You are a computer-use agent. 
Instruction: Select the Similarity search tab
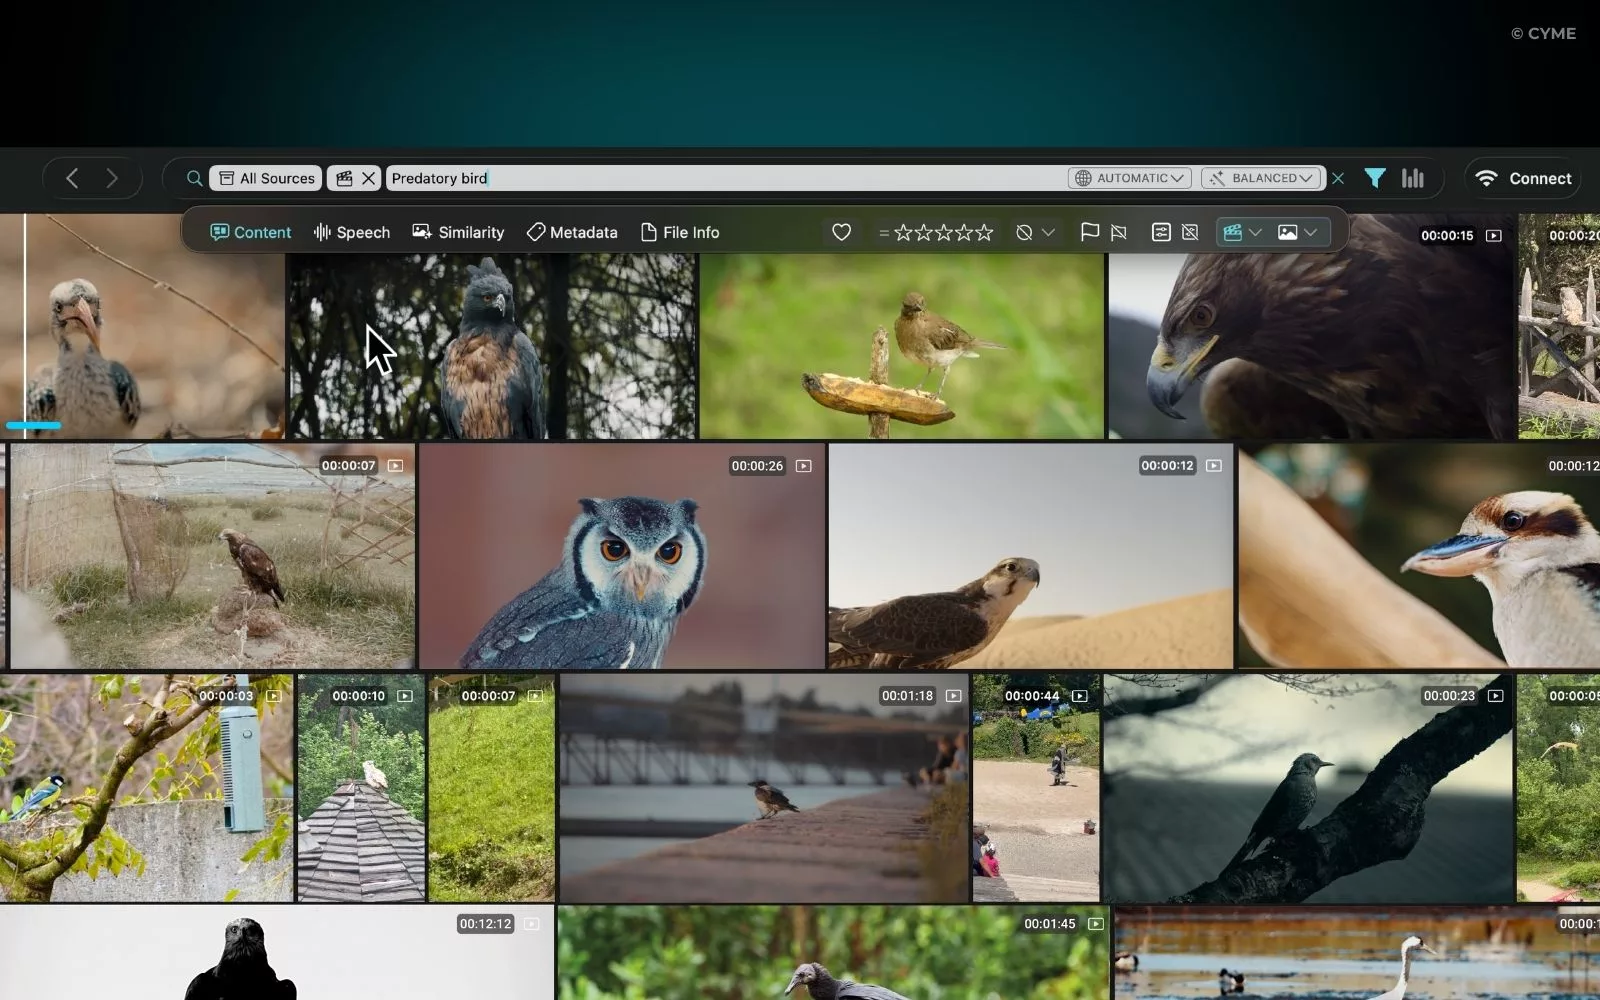[x=458, y=232]
